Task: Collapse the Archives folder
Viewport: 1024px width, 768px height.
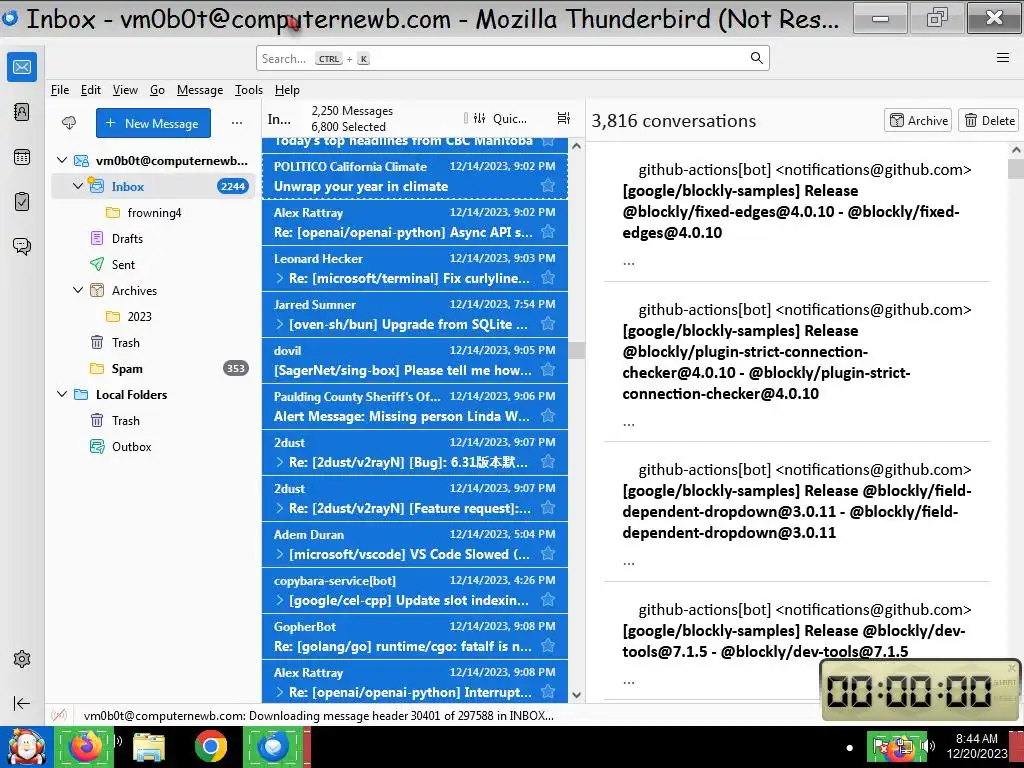Action: [x=78, y=290]
